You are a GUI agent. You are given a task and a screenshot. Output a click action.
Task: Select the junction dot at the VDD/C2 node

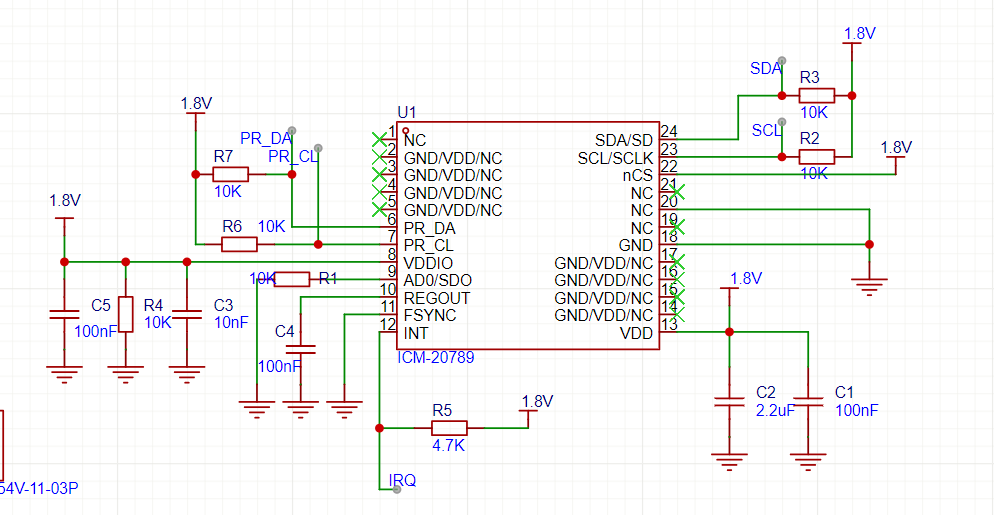click(729, 332)
